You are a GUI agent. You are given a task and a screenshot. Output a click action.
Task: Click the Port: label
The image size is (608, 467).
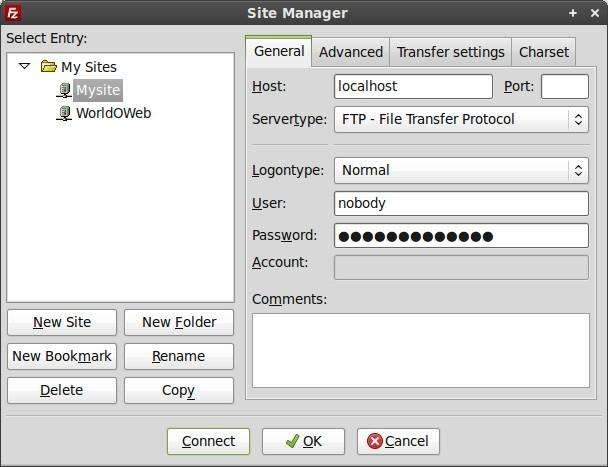pos(519,86)
